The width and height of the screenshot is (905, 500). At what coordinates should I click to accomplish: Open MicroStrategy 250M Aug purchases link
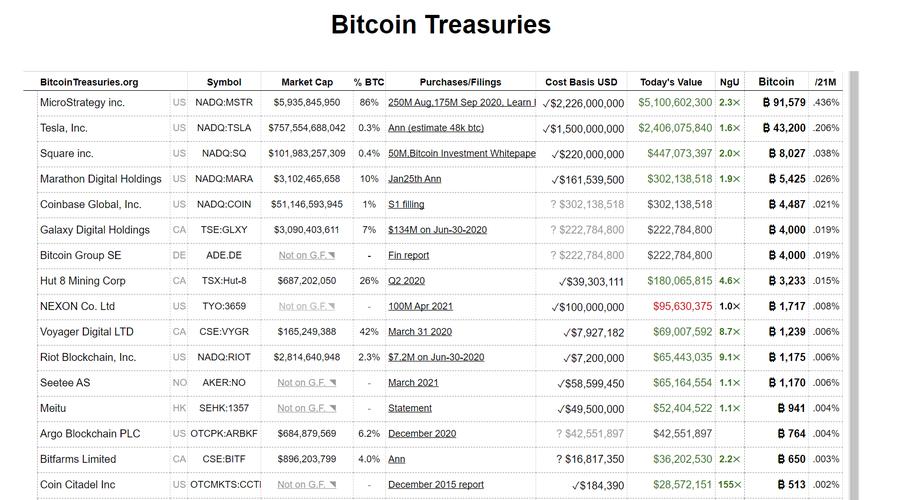462,102
